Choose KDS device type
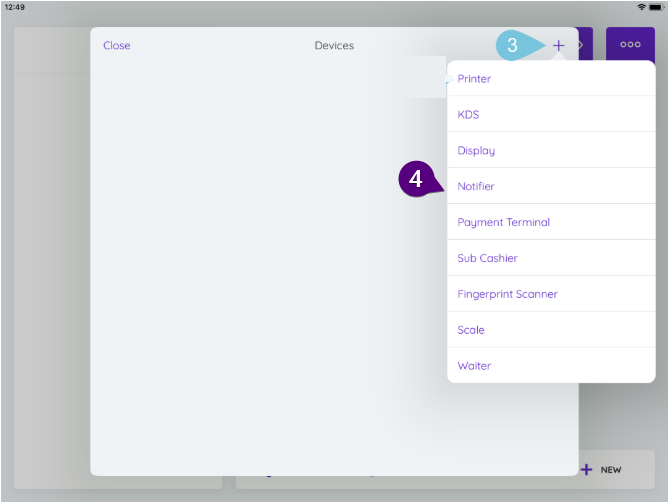Image resolution: width=669 pixels, height=502 pixels. pyautogui.click(x=468, y=115)
